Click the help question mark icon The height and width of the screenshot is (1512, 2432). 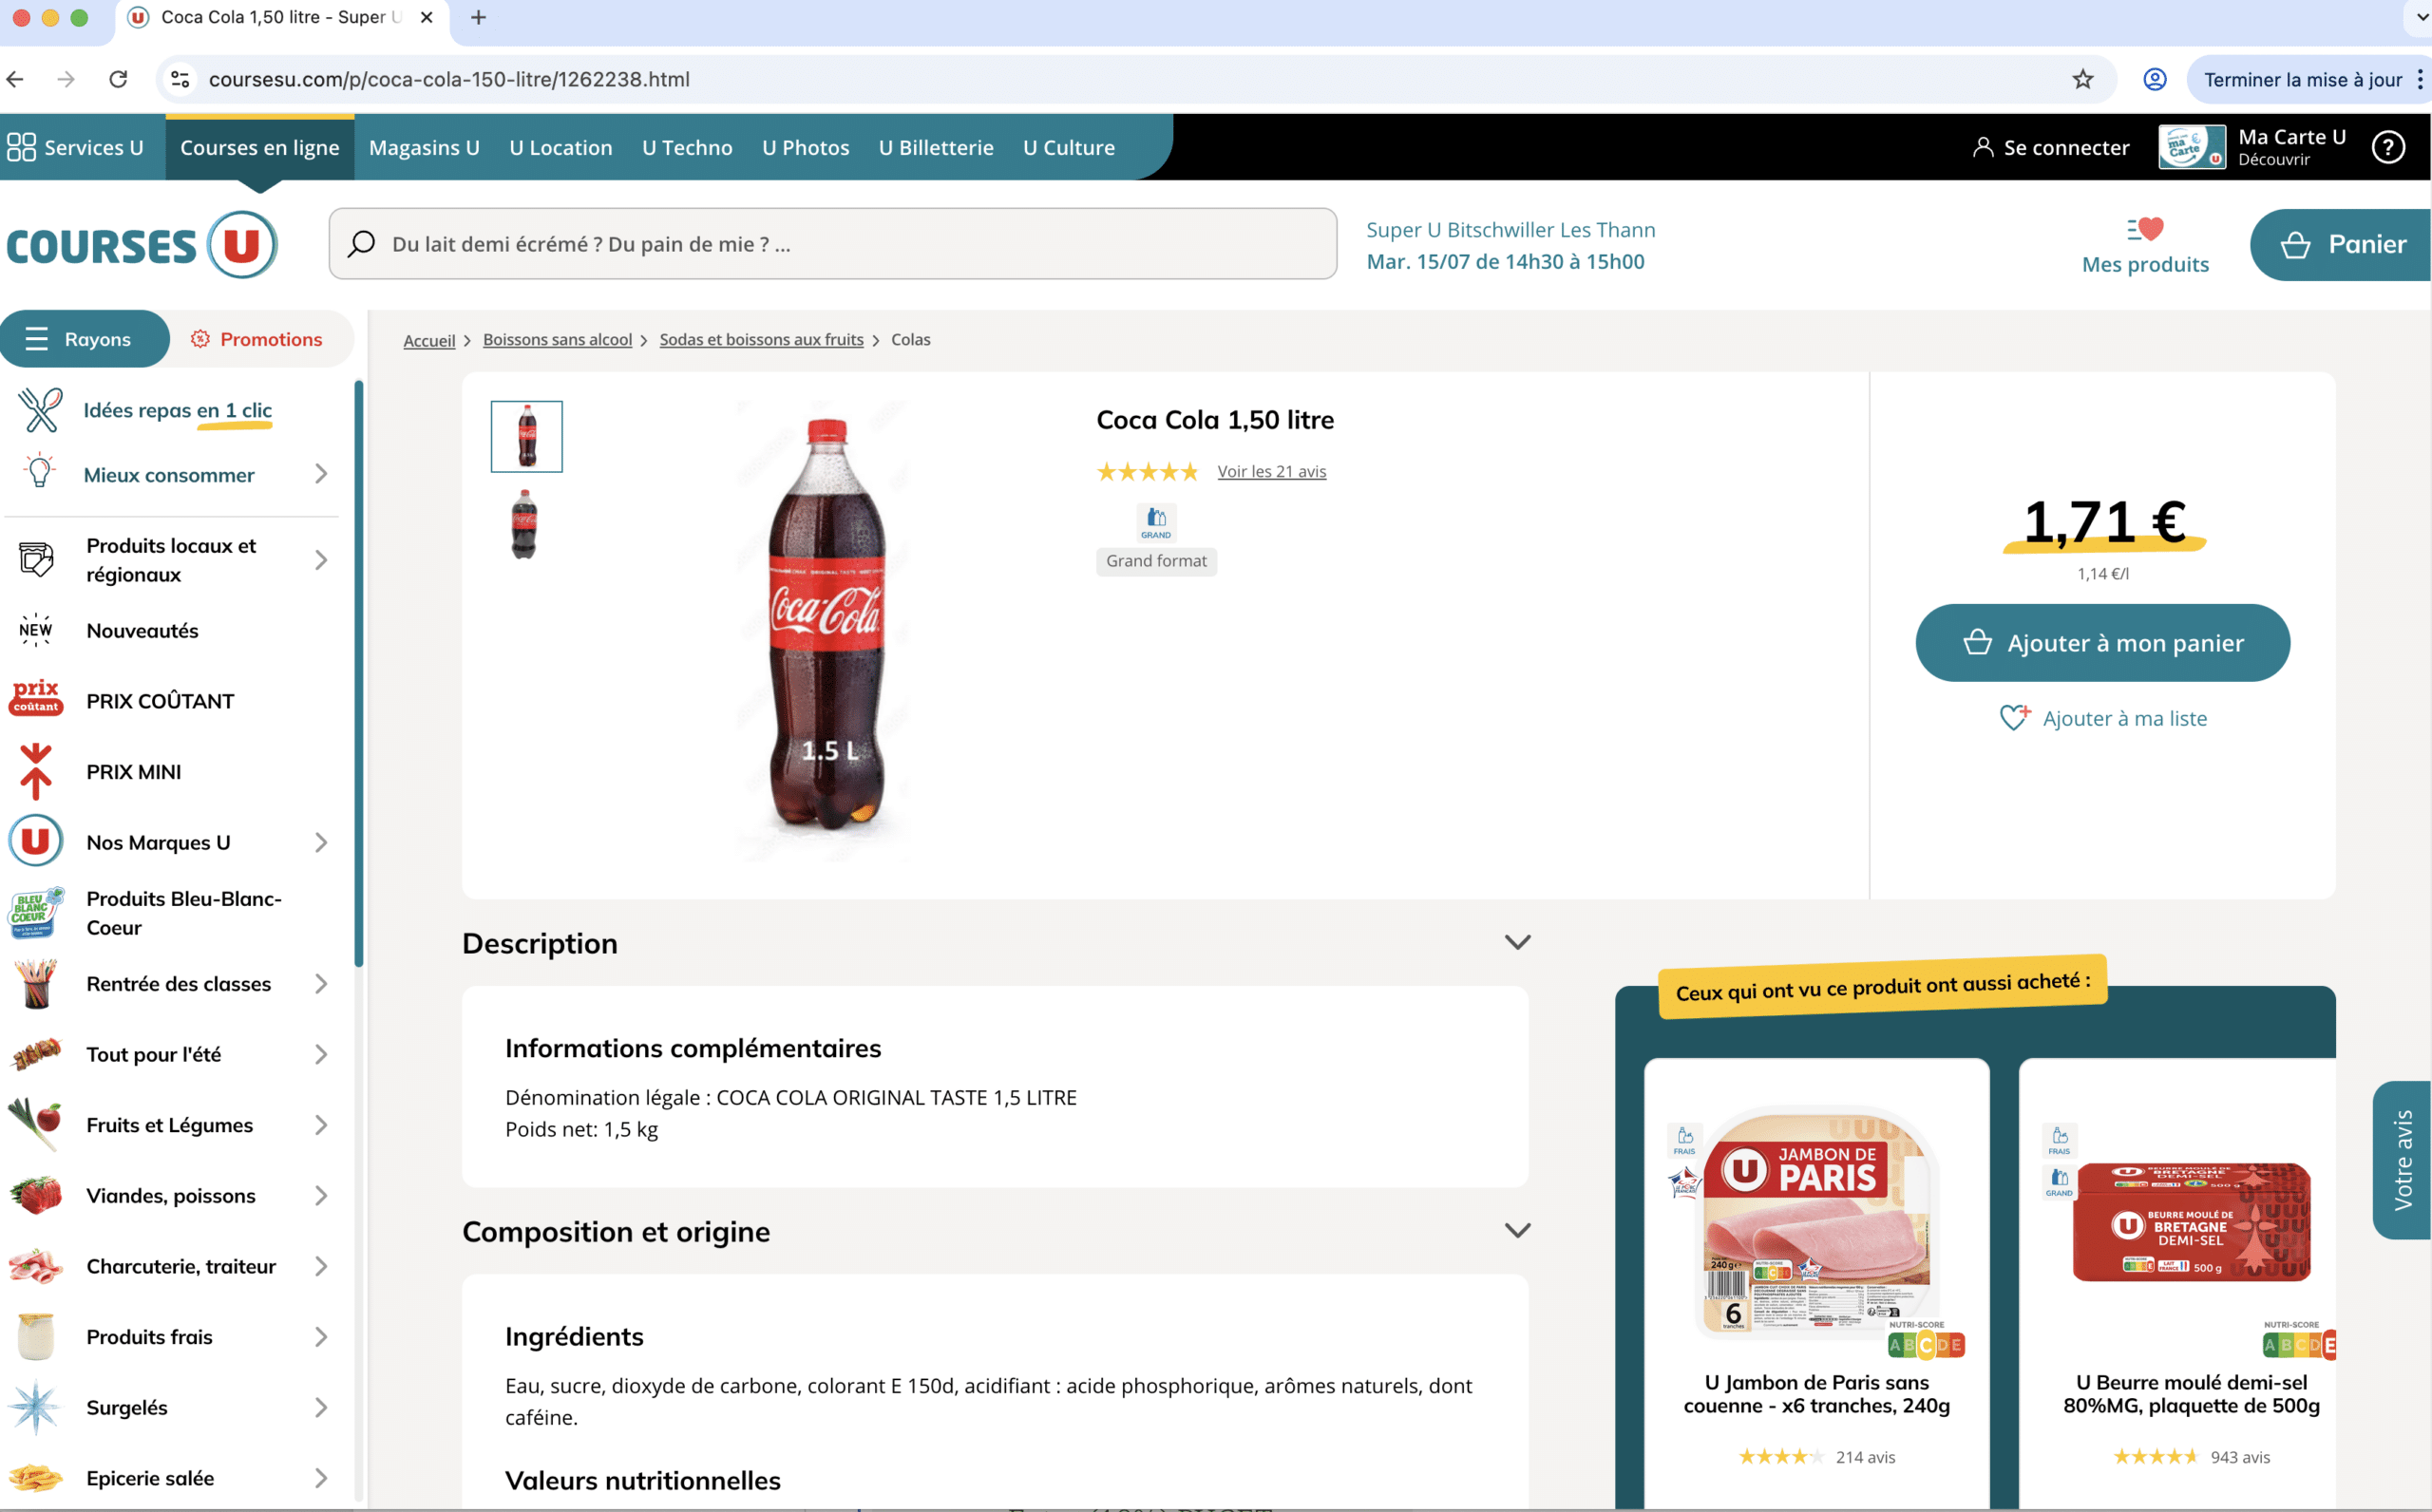pos(2388,148)
